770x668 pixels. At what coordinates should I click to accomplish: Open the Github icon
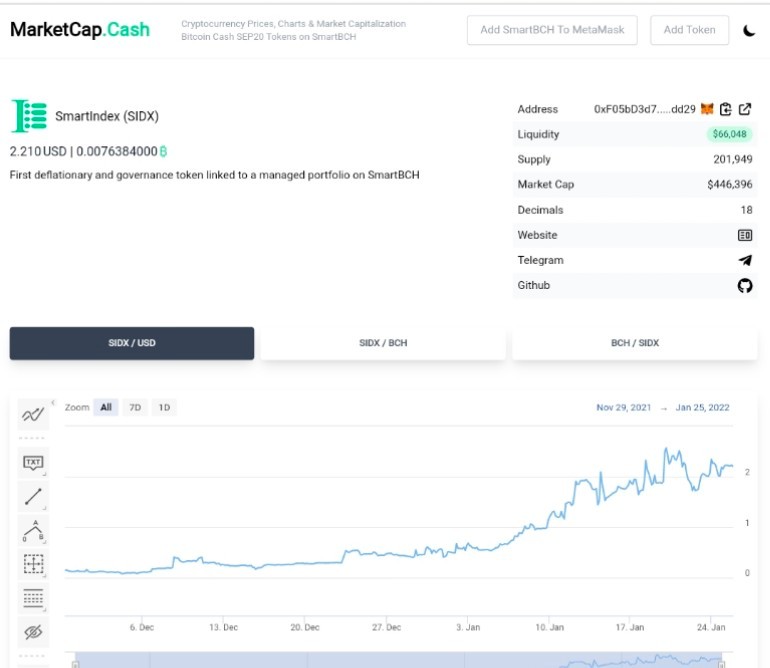click(x=745, y=285)
